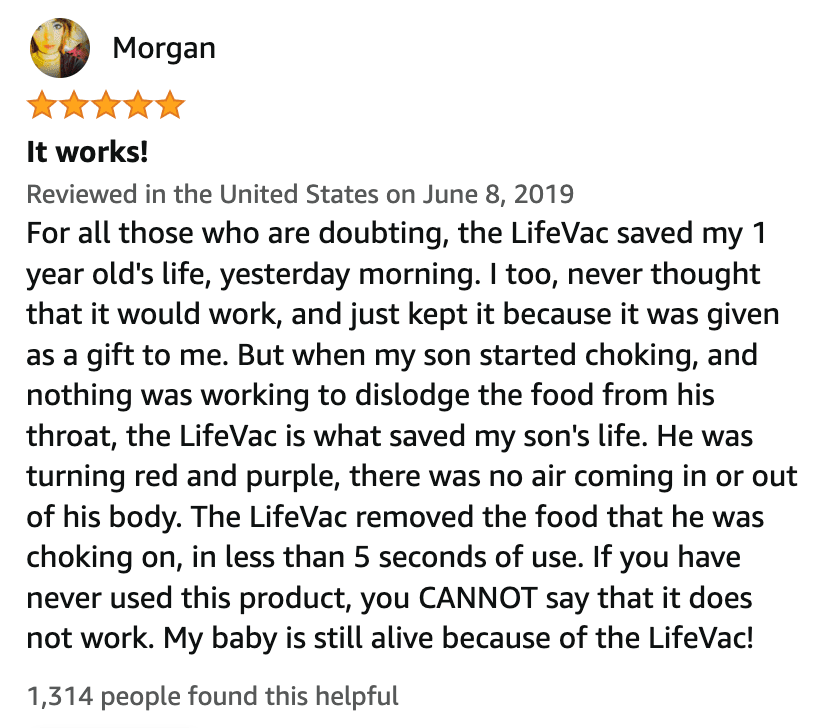Click "1,314 people found this helpful" text
Image resolution: width=818 pixels, height=728 pixels.
click(x=213, y=696)
